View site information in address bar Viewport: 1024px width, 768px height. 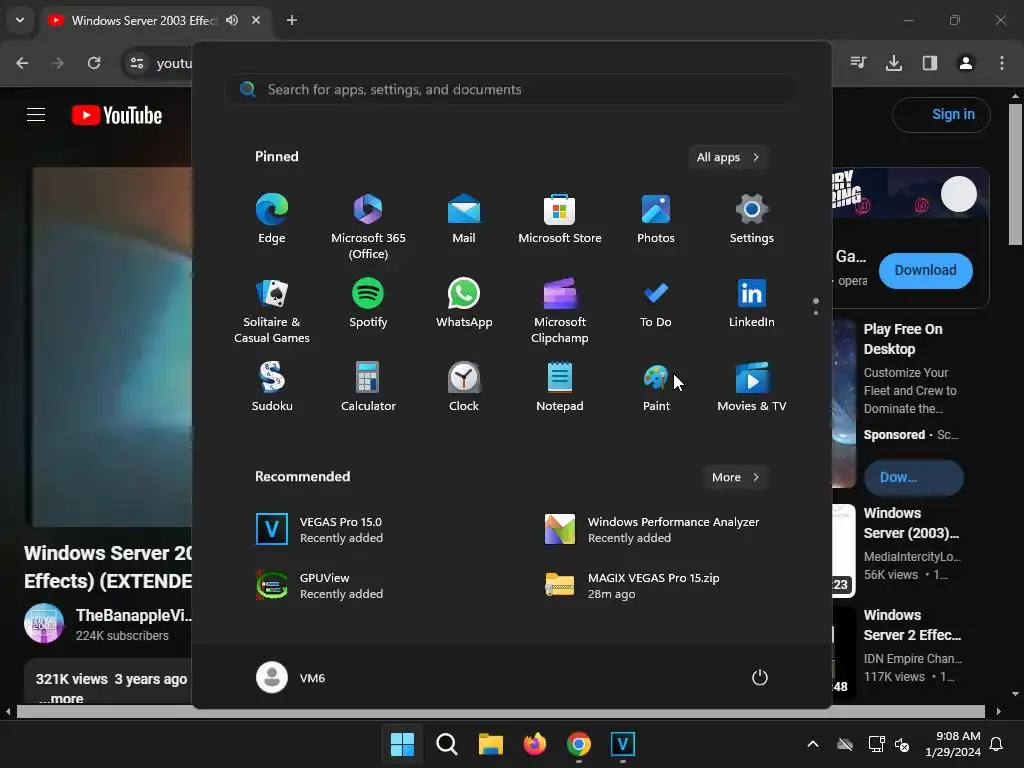[137, 63]
